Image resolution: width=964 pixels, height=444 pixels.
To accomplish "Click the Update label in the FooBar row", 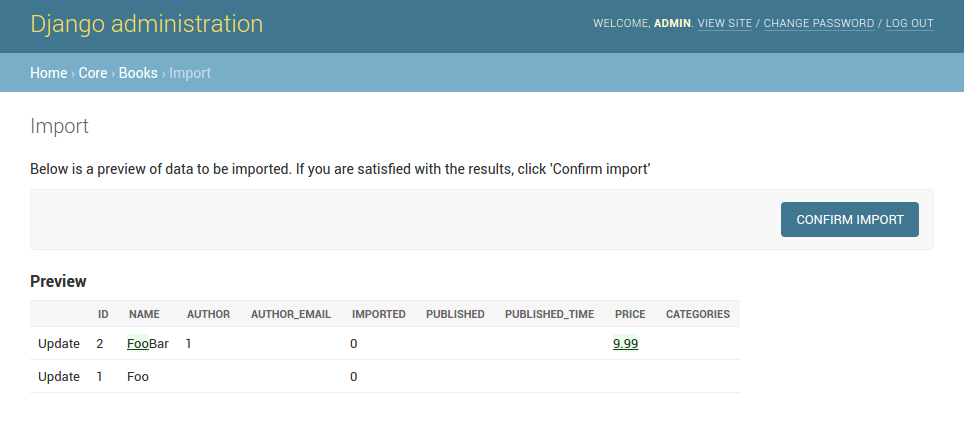I will point(59,344).
